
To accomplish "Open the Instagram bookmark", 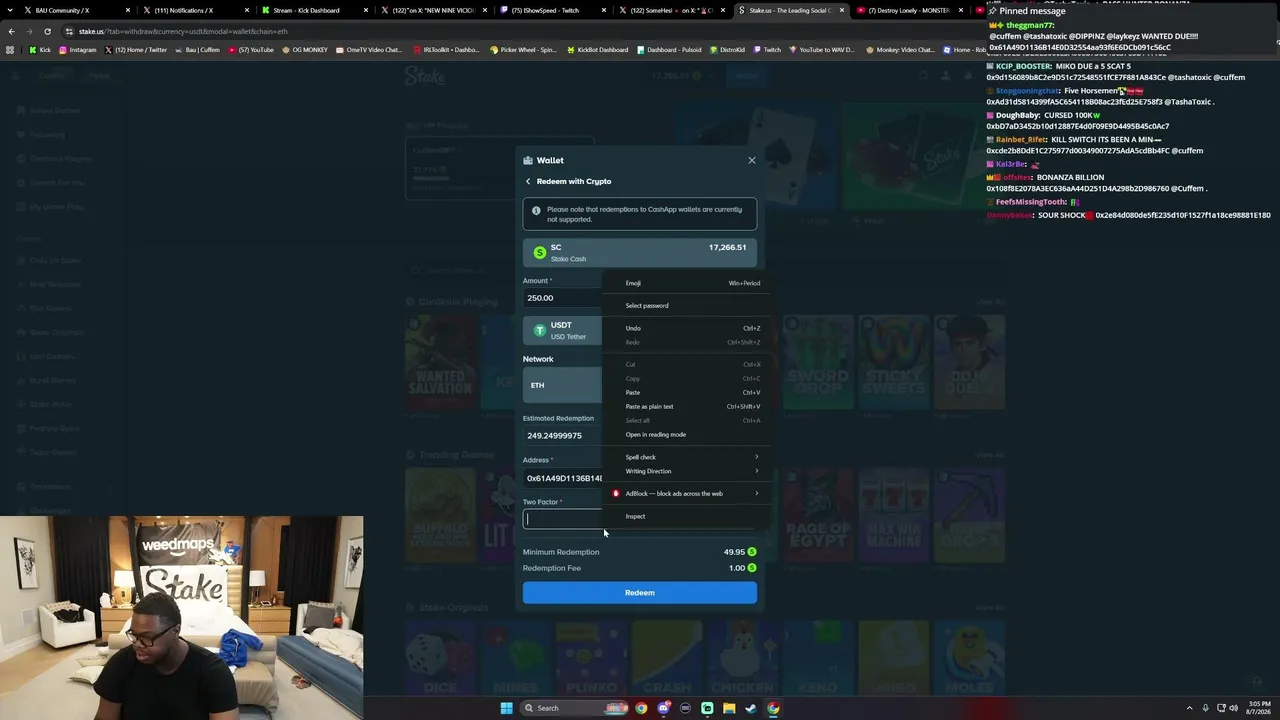I will click(77, 50).
